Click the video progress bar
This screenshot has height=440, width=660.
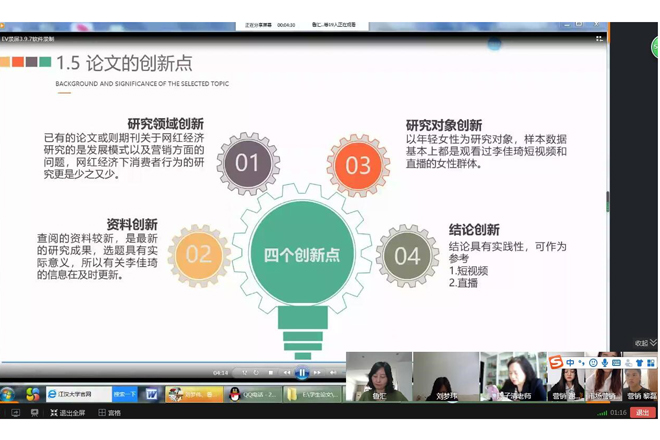[x=150, y=363]
